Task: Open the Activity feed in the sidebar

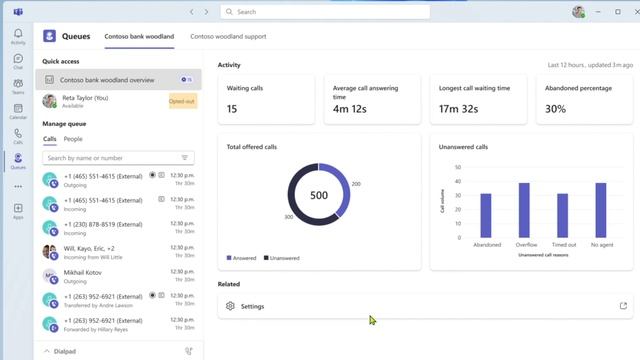Action: (18, 36)
